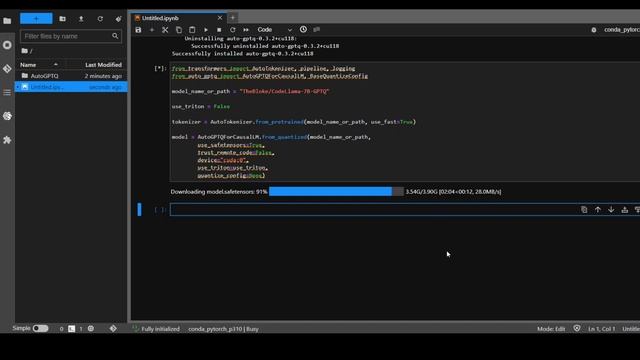640x360 pixels.
Task: Open the running terminals and kernels sidebar
Action: [7, 45]
